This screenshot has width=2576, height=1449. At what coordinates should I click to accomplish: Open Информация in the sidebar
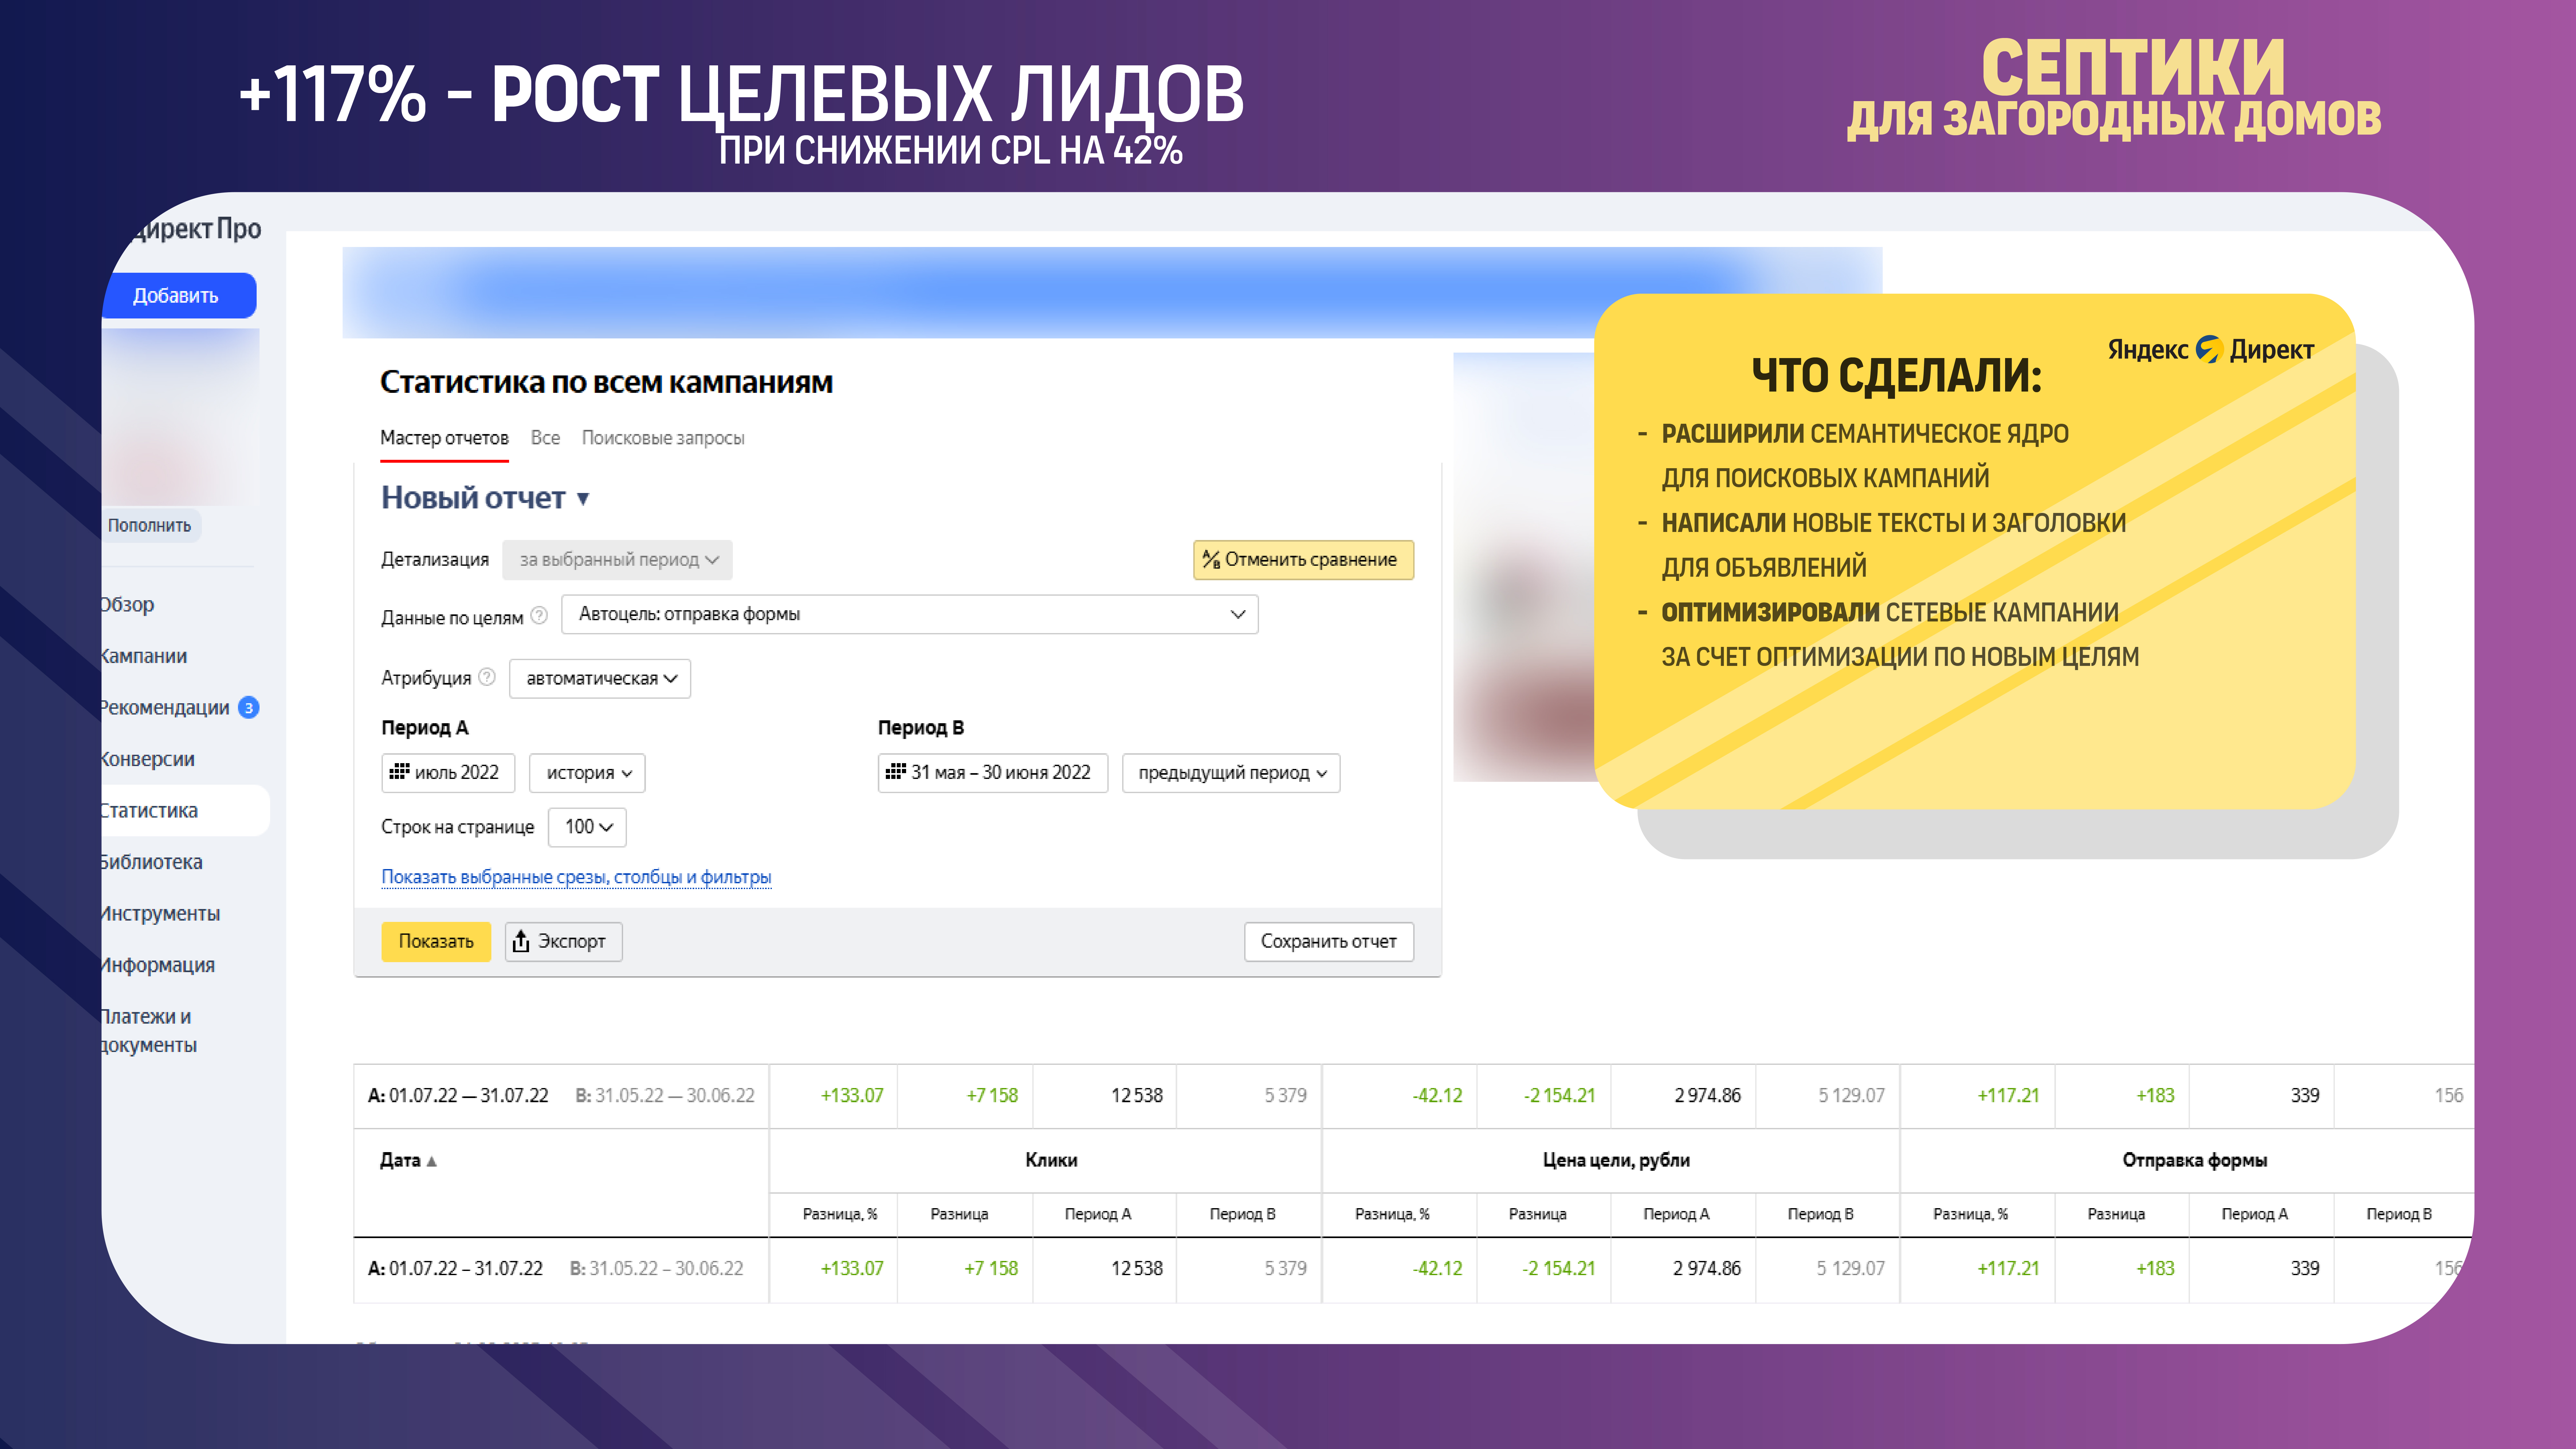[x=158, y=965]
